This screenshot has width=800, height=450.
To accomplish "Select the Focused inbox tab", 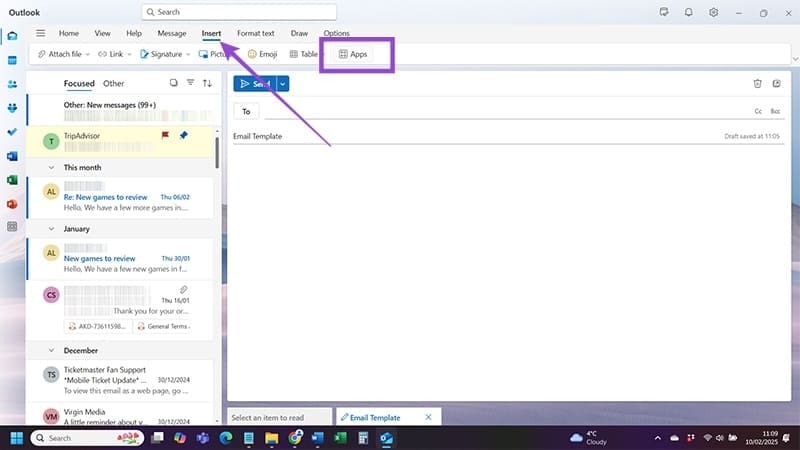I will 79,83.
